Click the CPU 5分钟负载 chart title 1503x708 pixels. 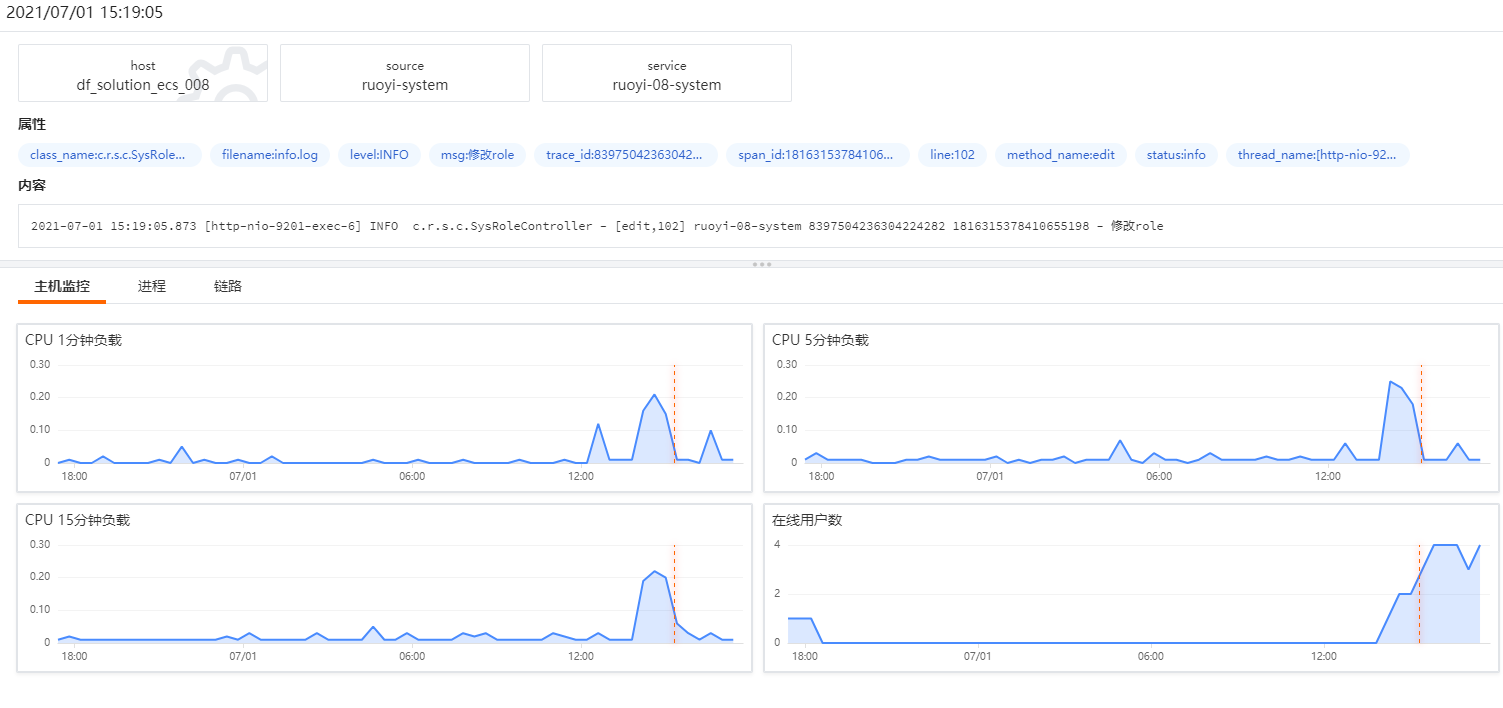[820, 340]
